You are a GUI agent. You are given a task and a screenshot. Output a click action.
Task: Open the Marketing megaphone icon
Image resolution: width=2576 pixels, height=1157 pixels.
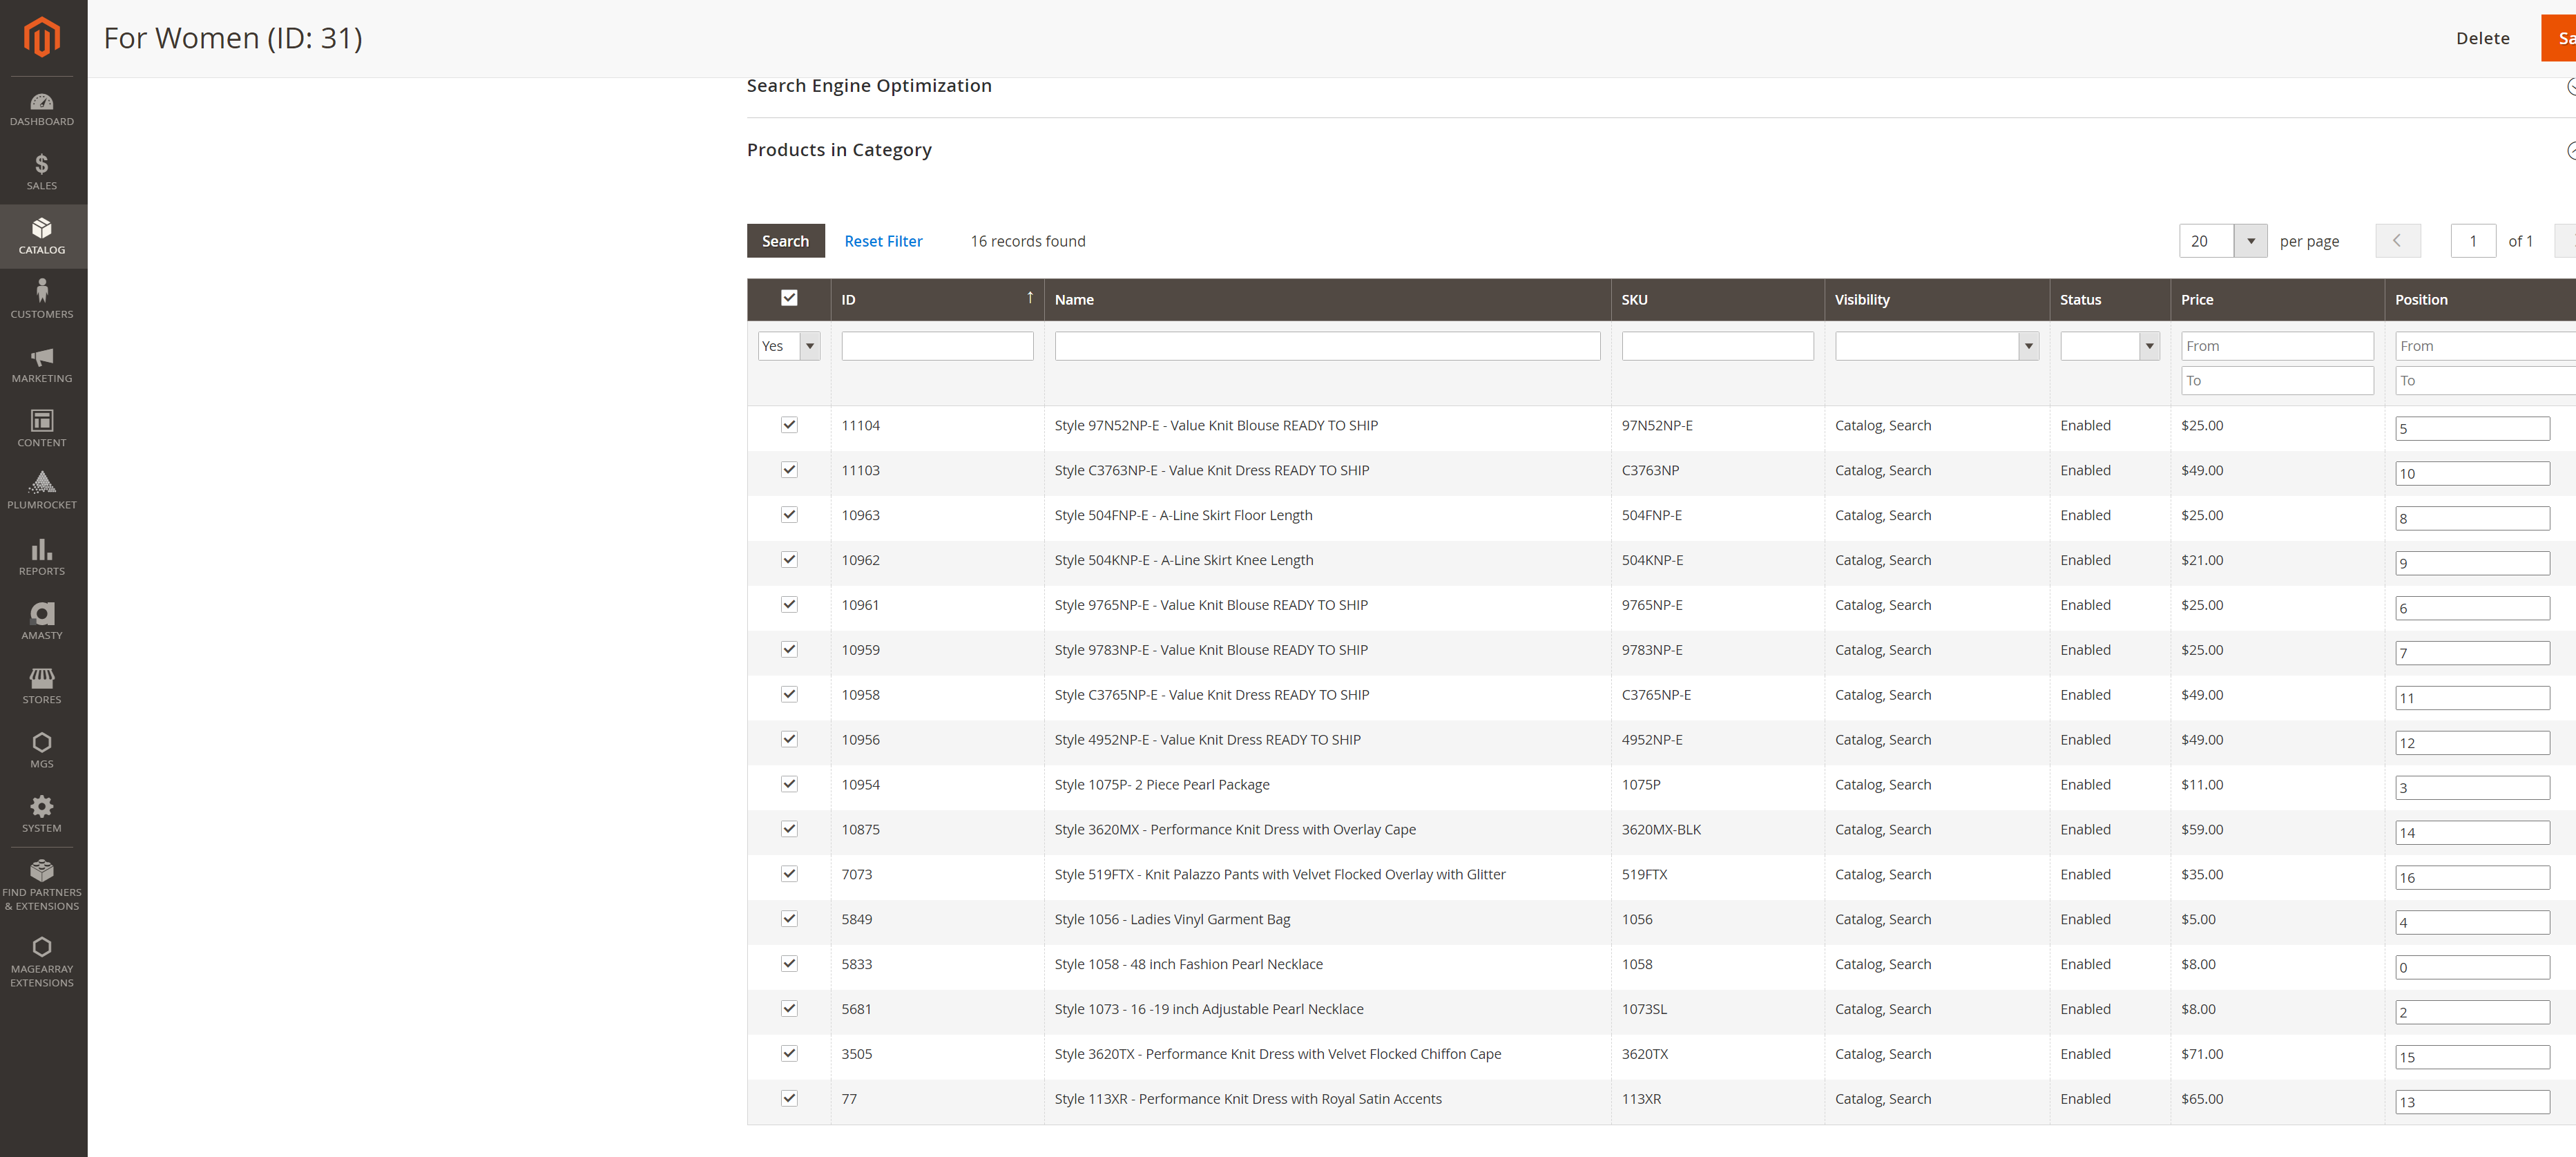[x=42, y=364]
